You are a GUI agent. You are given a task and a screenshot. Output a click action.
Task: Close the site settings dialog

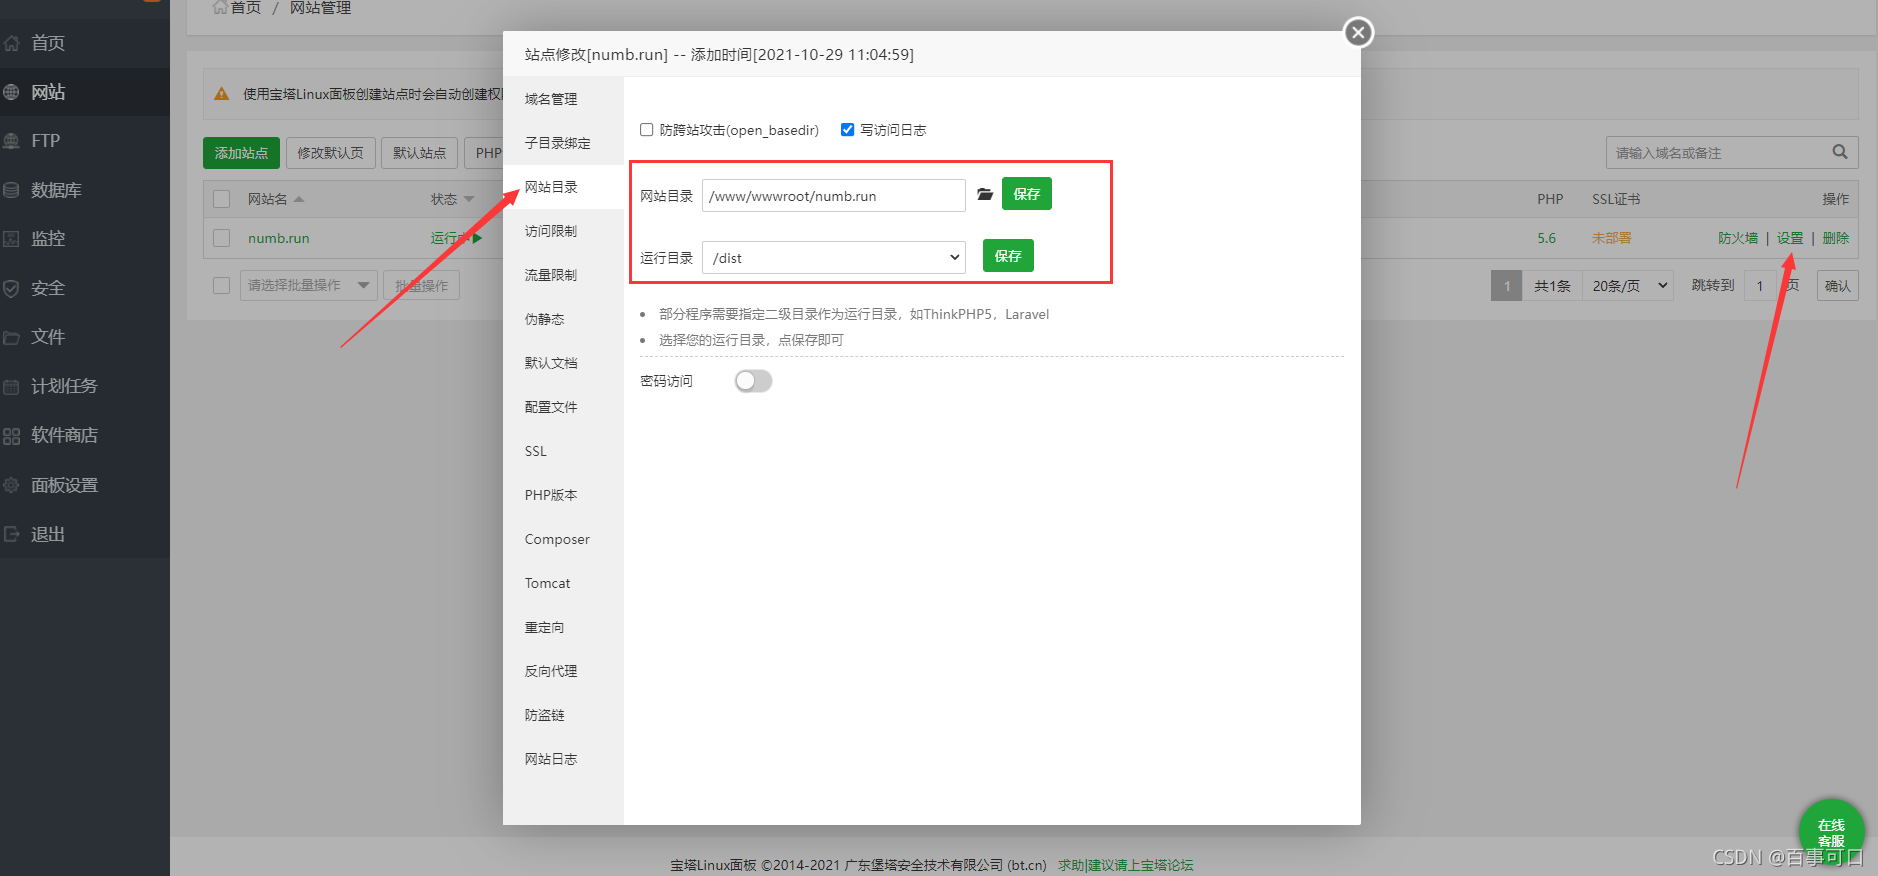click(1358, 32)
